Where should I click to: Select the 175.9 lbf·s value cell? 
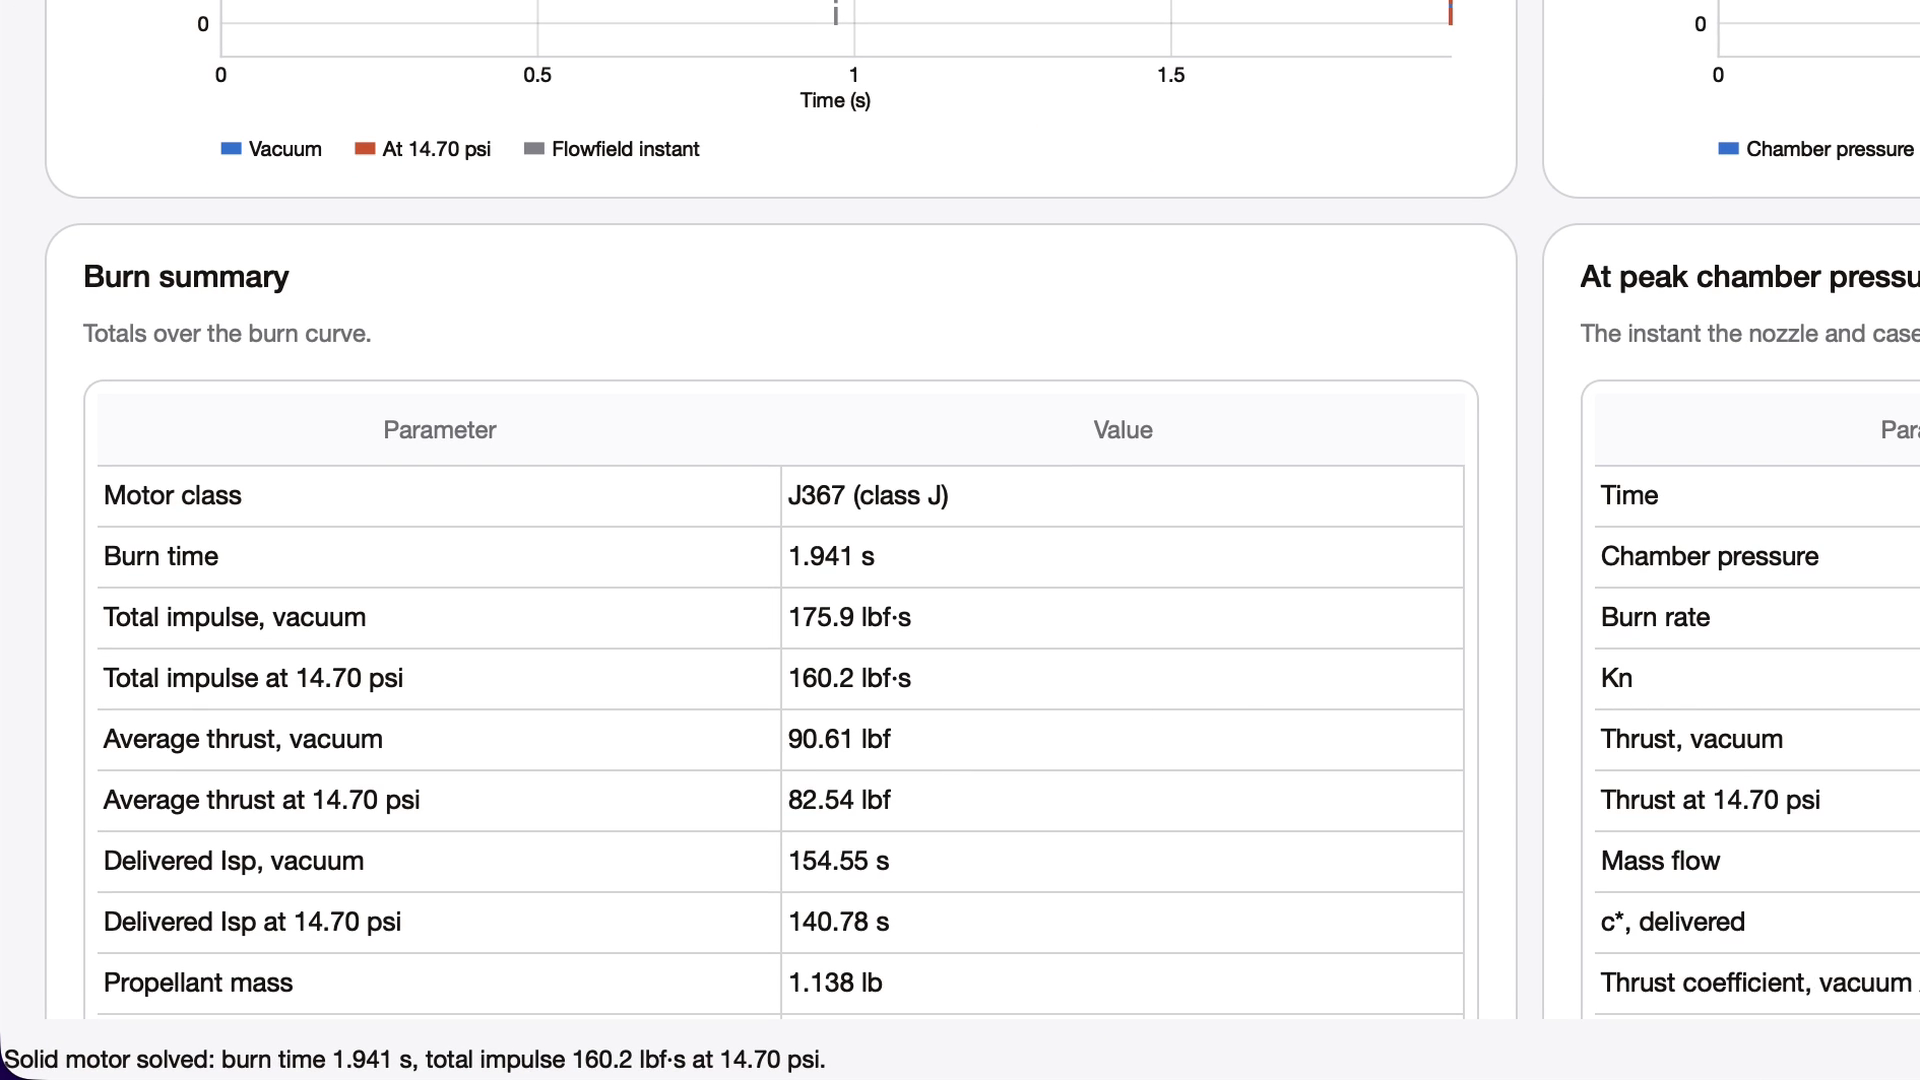(1122, 618)
